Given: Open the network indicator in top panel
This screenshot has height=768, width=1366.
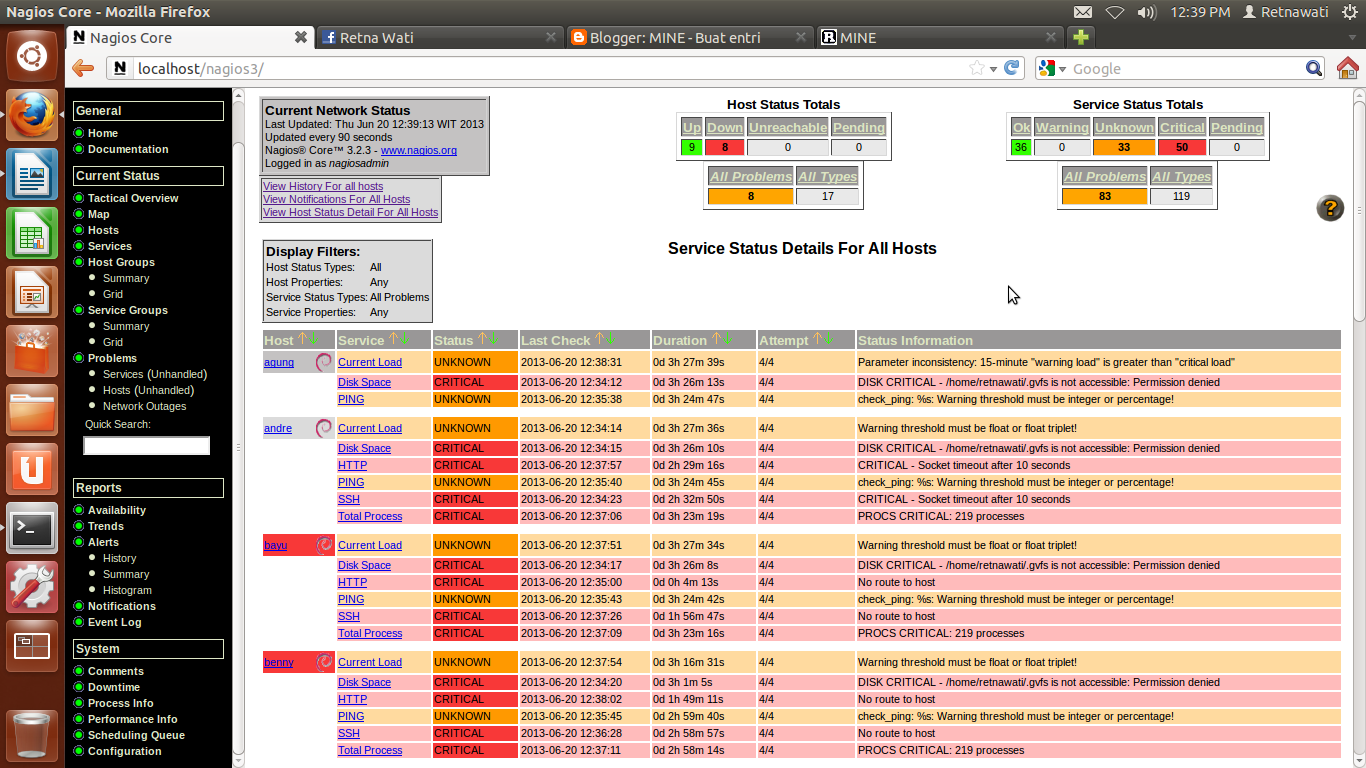Looking at the screenshot, I should [x=1115, y=12].
